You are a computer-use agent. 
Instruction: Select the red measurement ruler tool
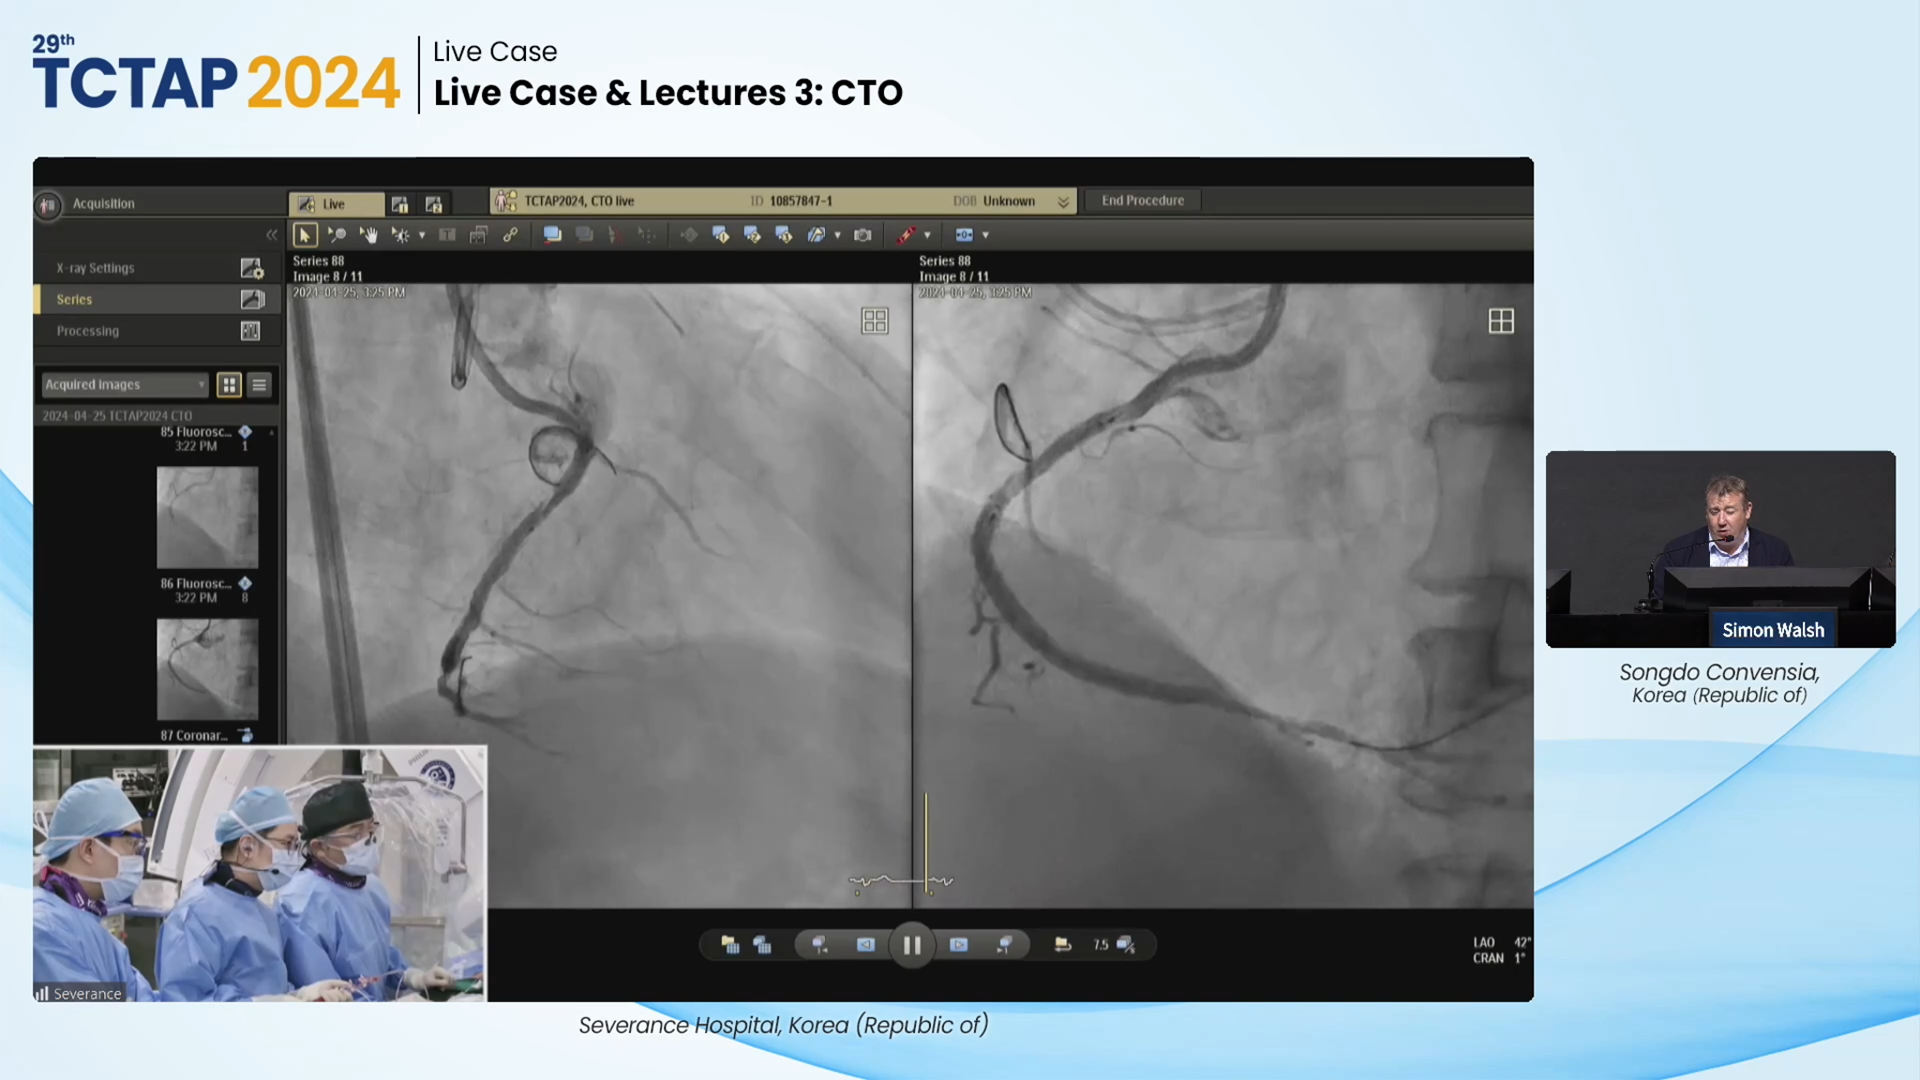[906, 235]
